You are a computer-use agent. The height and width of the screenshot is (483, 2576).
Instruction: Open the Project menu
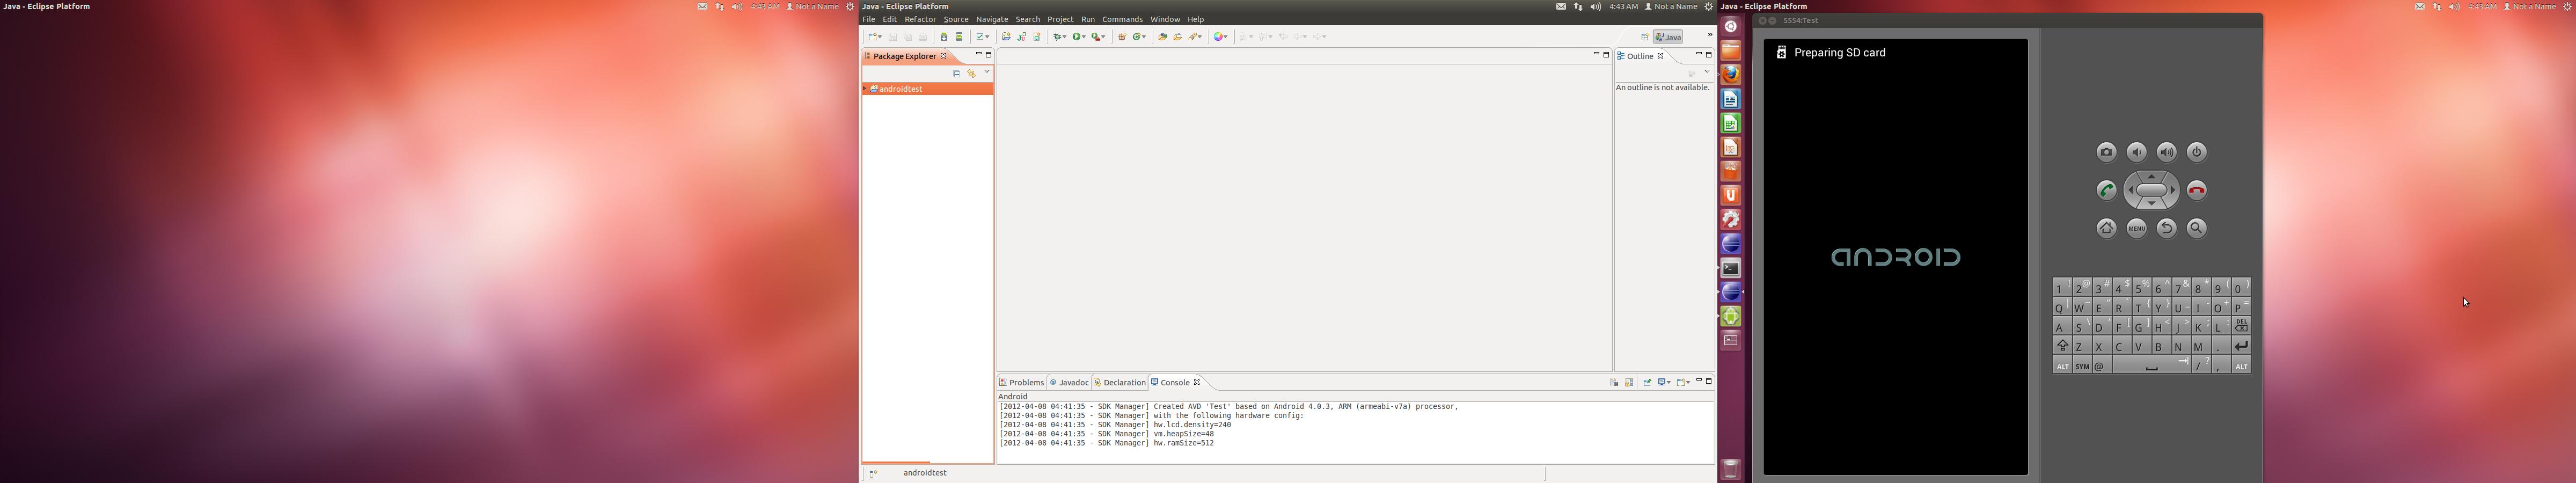coord(1060,19)
